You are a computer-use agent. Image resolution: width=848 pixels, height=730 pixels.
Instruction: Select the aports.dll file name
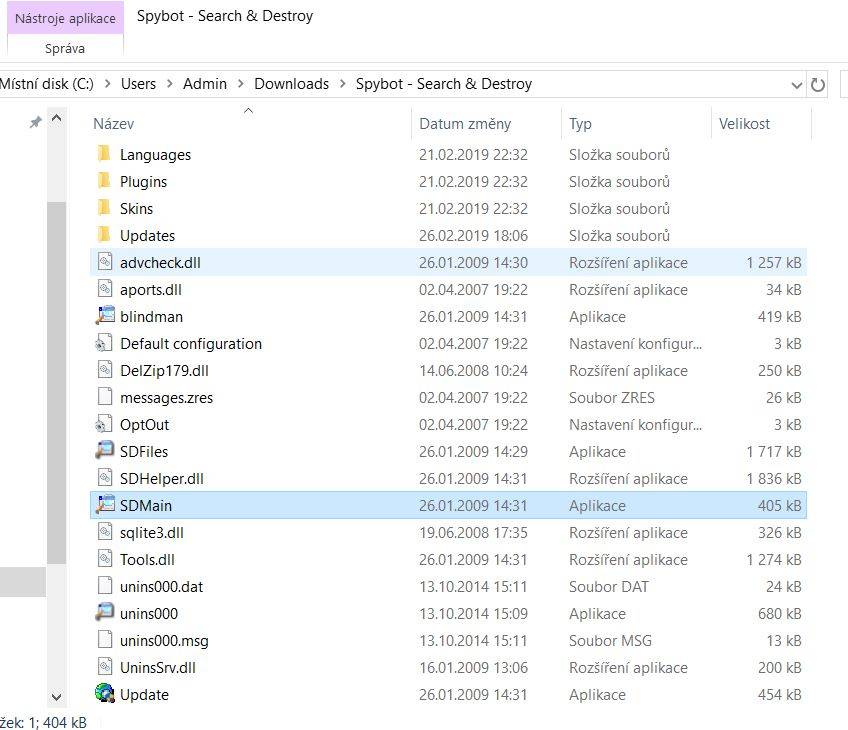(x=151, y=290)
